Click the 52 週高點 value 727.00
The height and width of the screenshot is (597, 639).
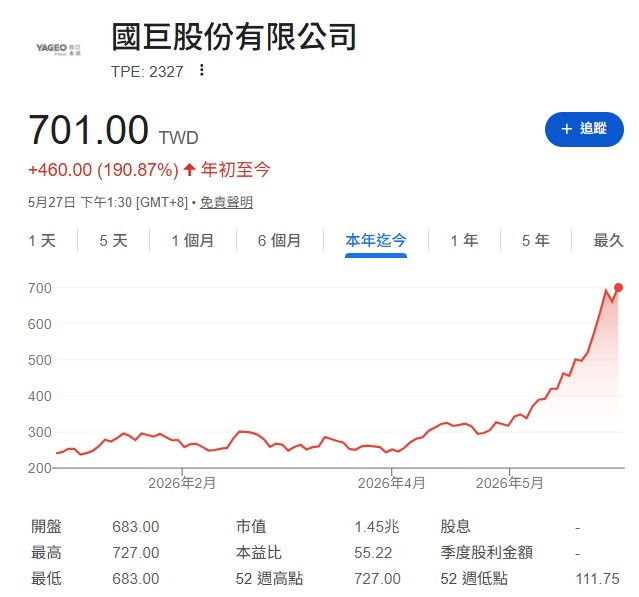pyautogui.click(x=377, y=579)
